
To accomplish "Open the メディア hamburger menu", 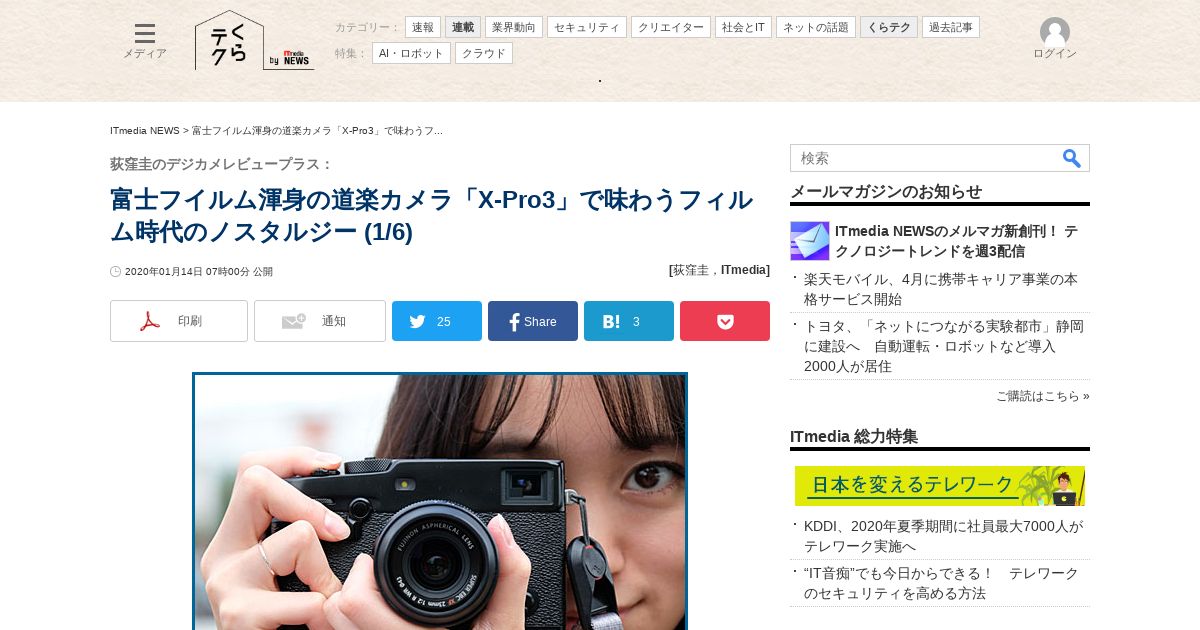I will 145,41.
